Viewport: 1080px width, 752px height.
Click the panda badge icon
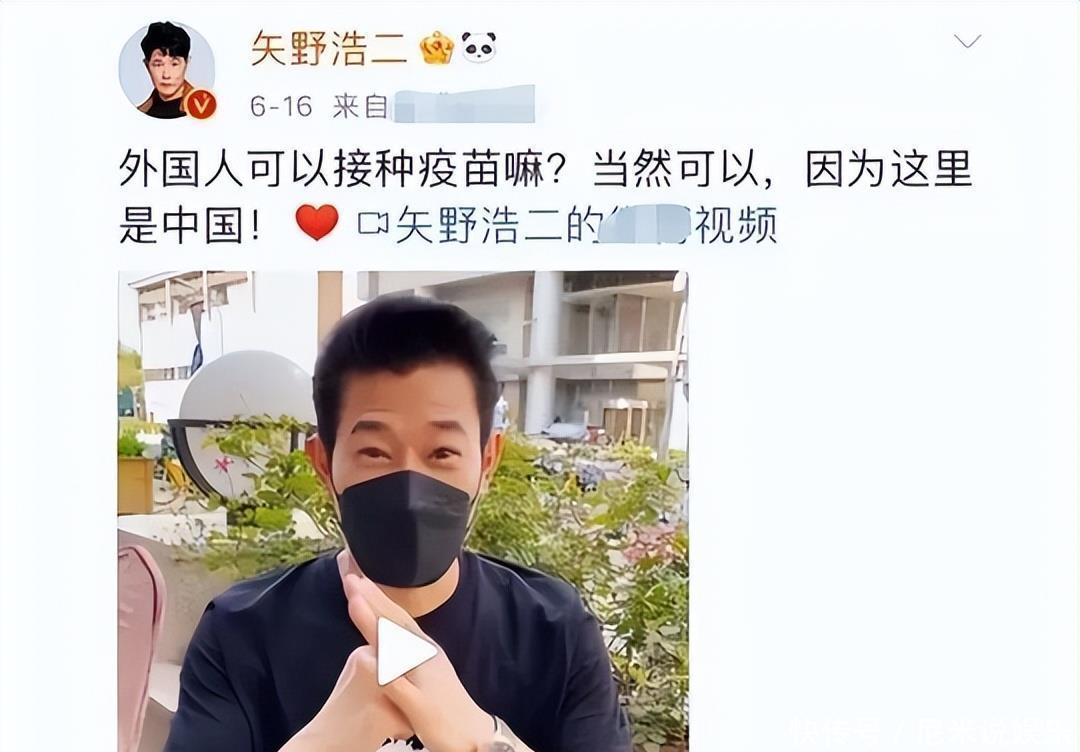pos(479,48)
